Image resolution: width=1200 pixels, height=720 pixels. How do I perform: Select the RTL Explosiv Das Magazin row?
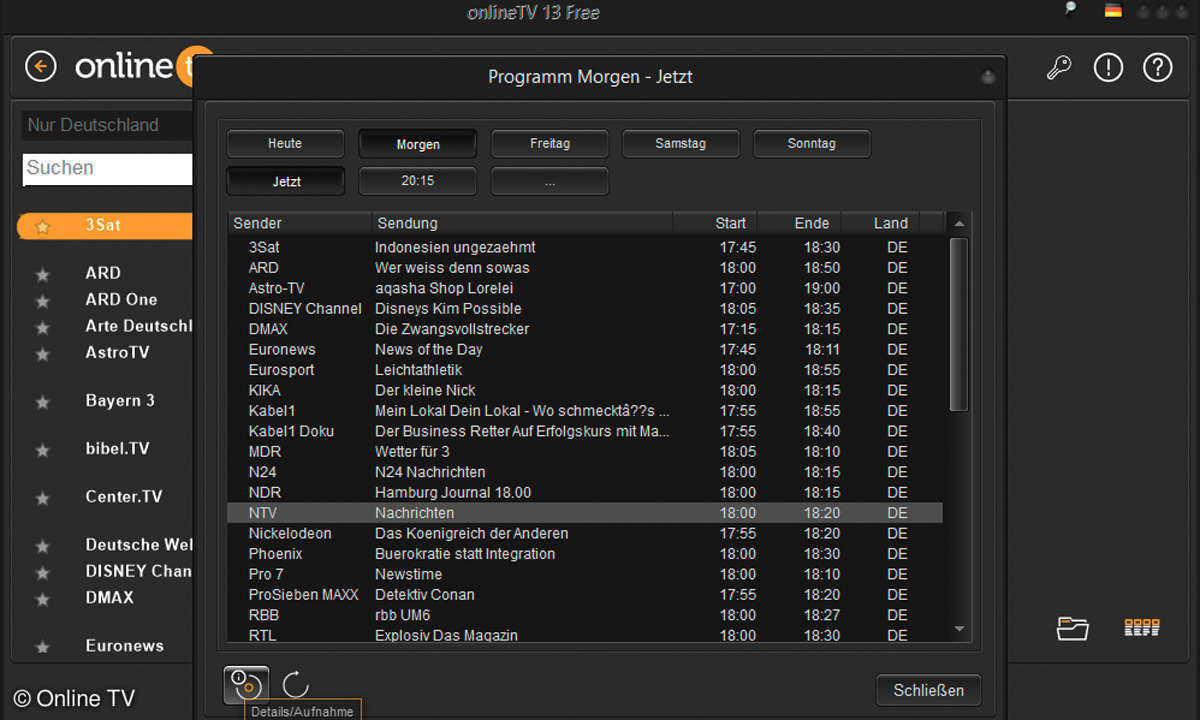pyautogui.click(x=585, y=634)
